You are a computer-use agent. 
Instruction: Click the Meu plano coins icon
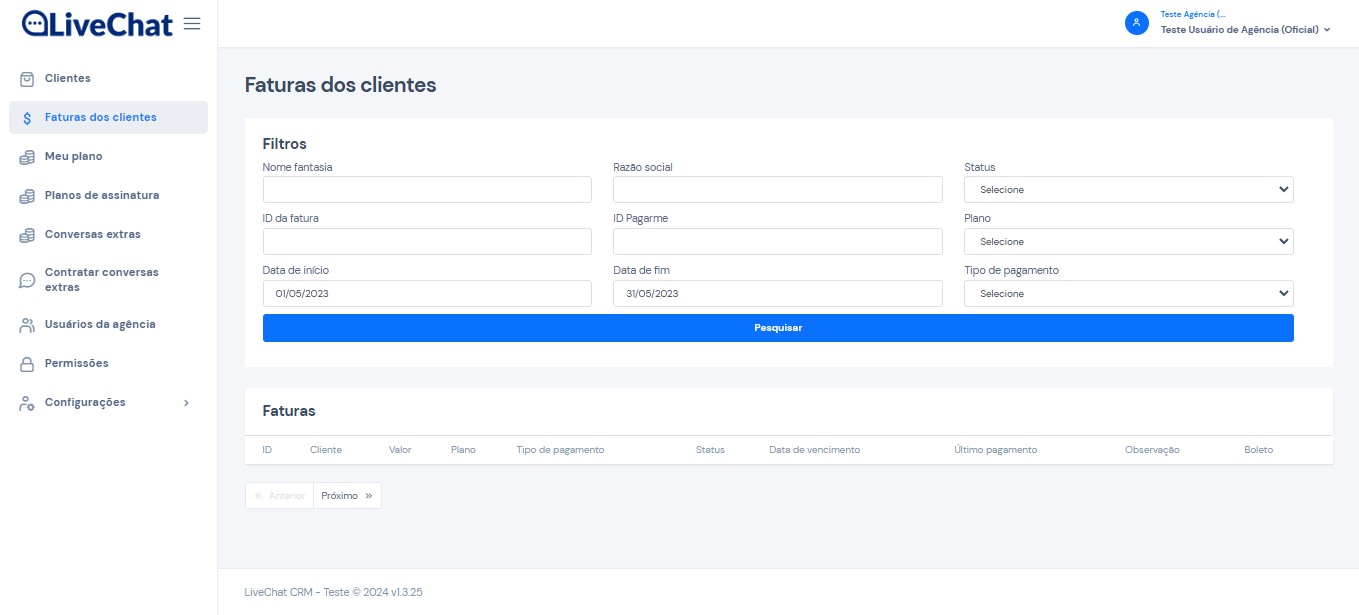click(x=28, y=157)
